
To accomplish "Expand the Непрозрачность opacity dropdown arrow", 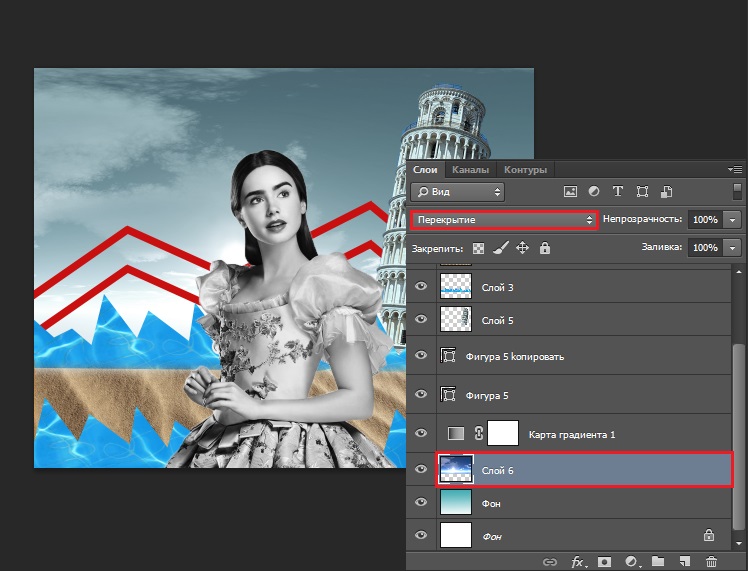I will click(734, 219).
